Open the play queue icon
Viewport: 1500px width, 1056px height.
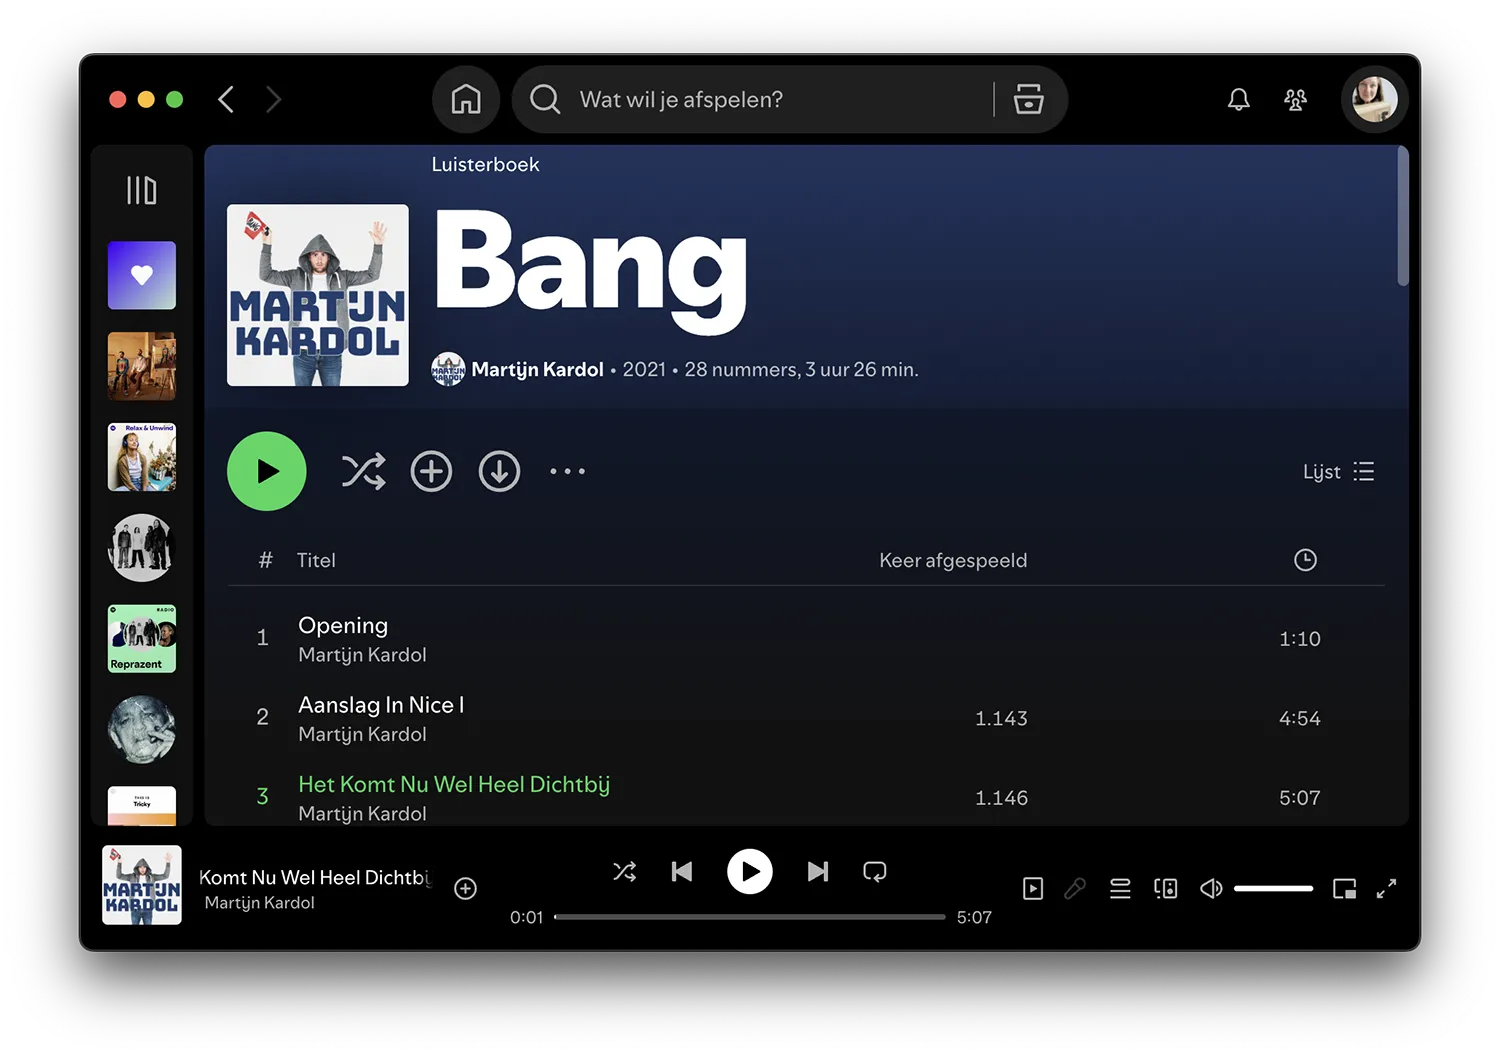pyautogui.click(x=1120, y=888)
